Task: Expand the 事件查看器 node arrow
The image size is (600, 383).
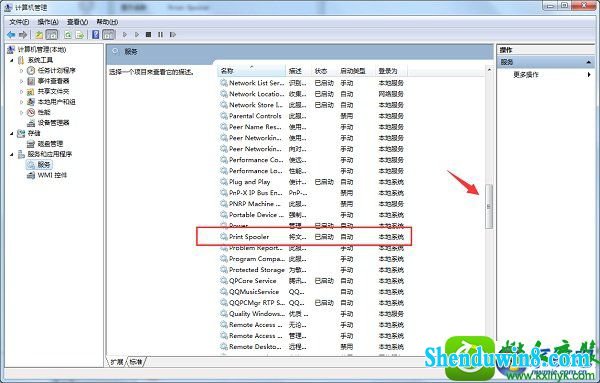Action: (21, 81)
